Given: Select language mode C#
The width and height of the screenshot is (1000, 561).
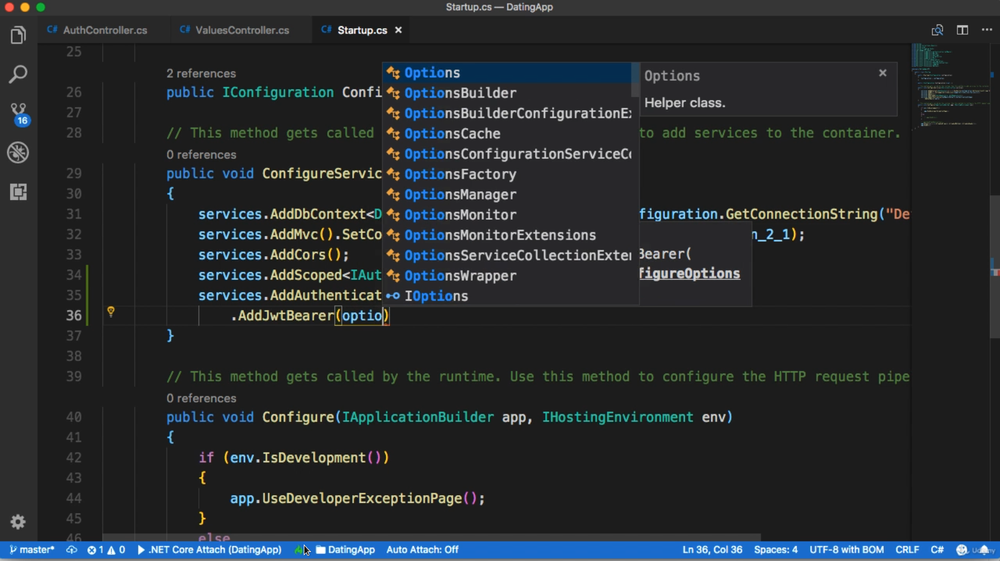Looking at the screenshot, I should click(937, 550).
